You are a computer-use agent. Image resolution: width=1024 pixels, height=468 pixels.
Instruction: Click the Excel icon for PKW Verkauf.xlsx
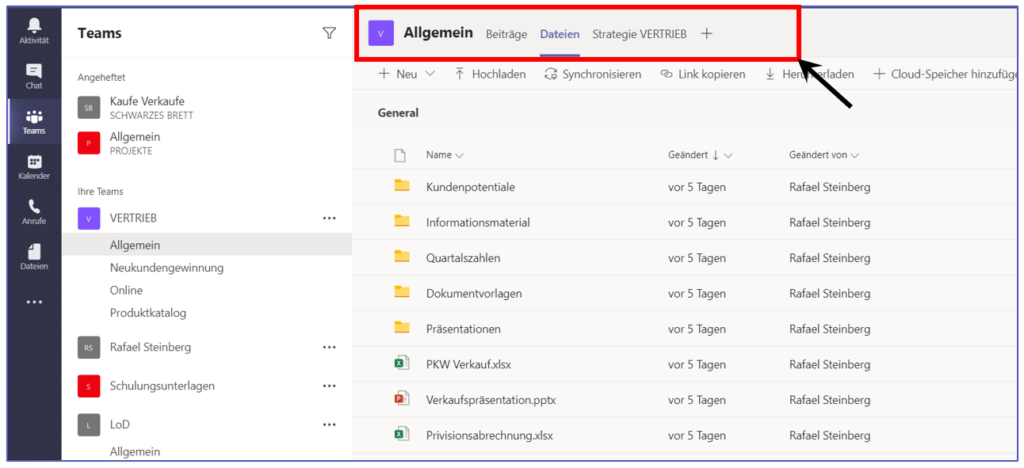click(x=402, y=364)
